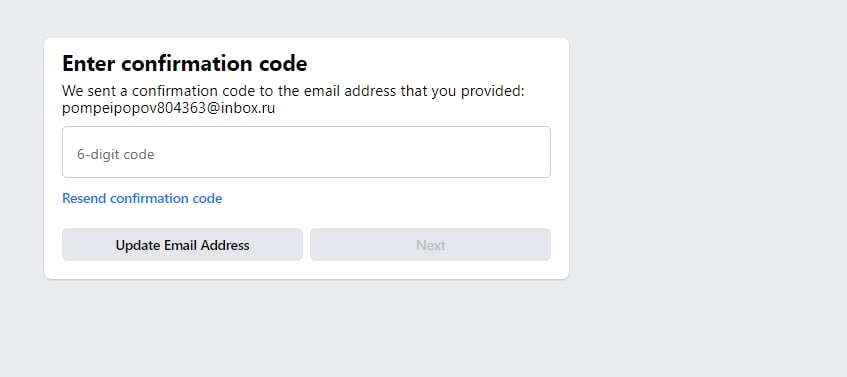Click the word 'code' in the blue link
This screenshot has height=377, width=847.
point(207,198)
